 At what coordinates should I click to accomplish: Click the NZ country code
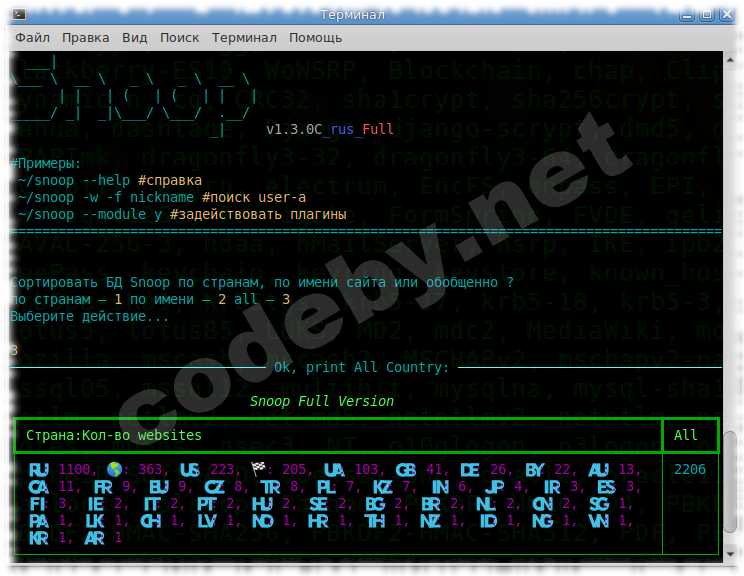coord(430,521)
